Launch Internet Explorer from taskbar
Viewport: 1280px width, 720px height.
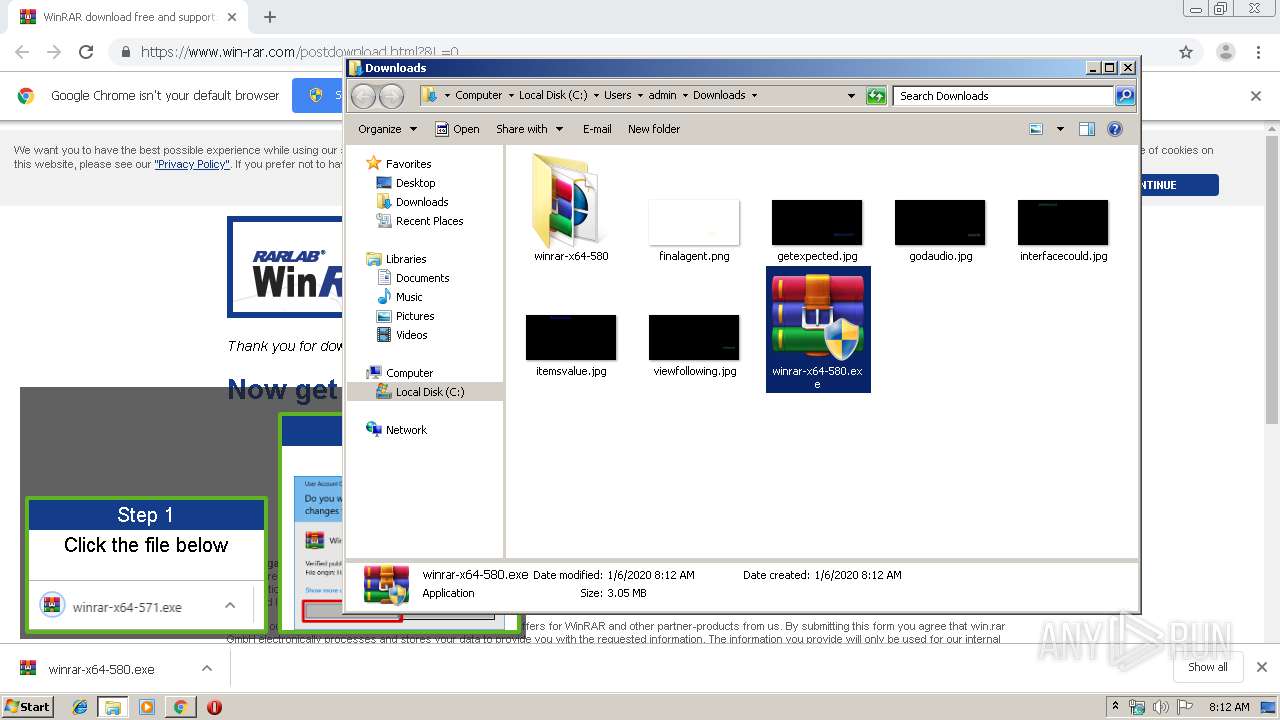click(80, 707)
